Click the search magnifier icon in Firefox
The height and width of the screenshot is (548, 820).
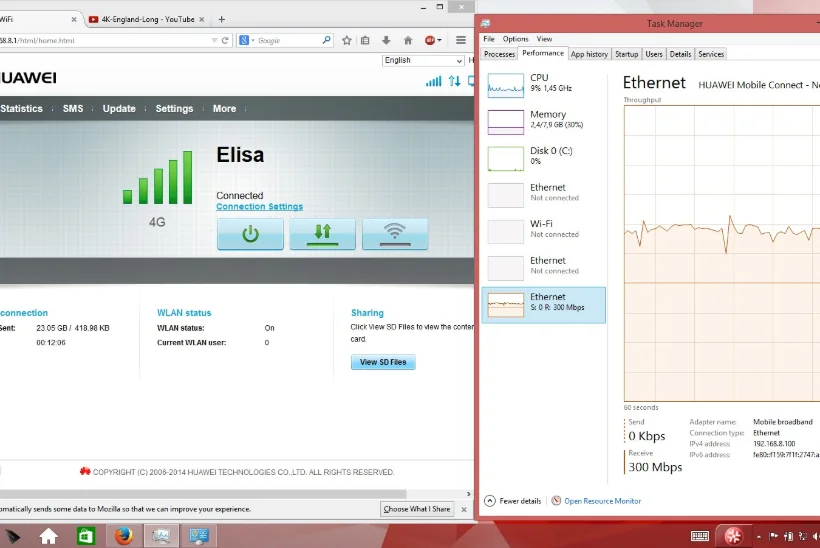[x=326, y=40]
